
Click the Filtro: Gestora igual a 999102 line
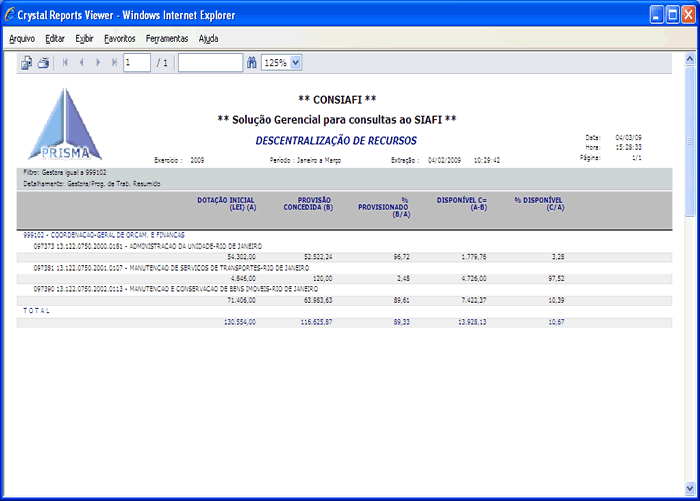(65, 172)
